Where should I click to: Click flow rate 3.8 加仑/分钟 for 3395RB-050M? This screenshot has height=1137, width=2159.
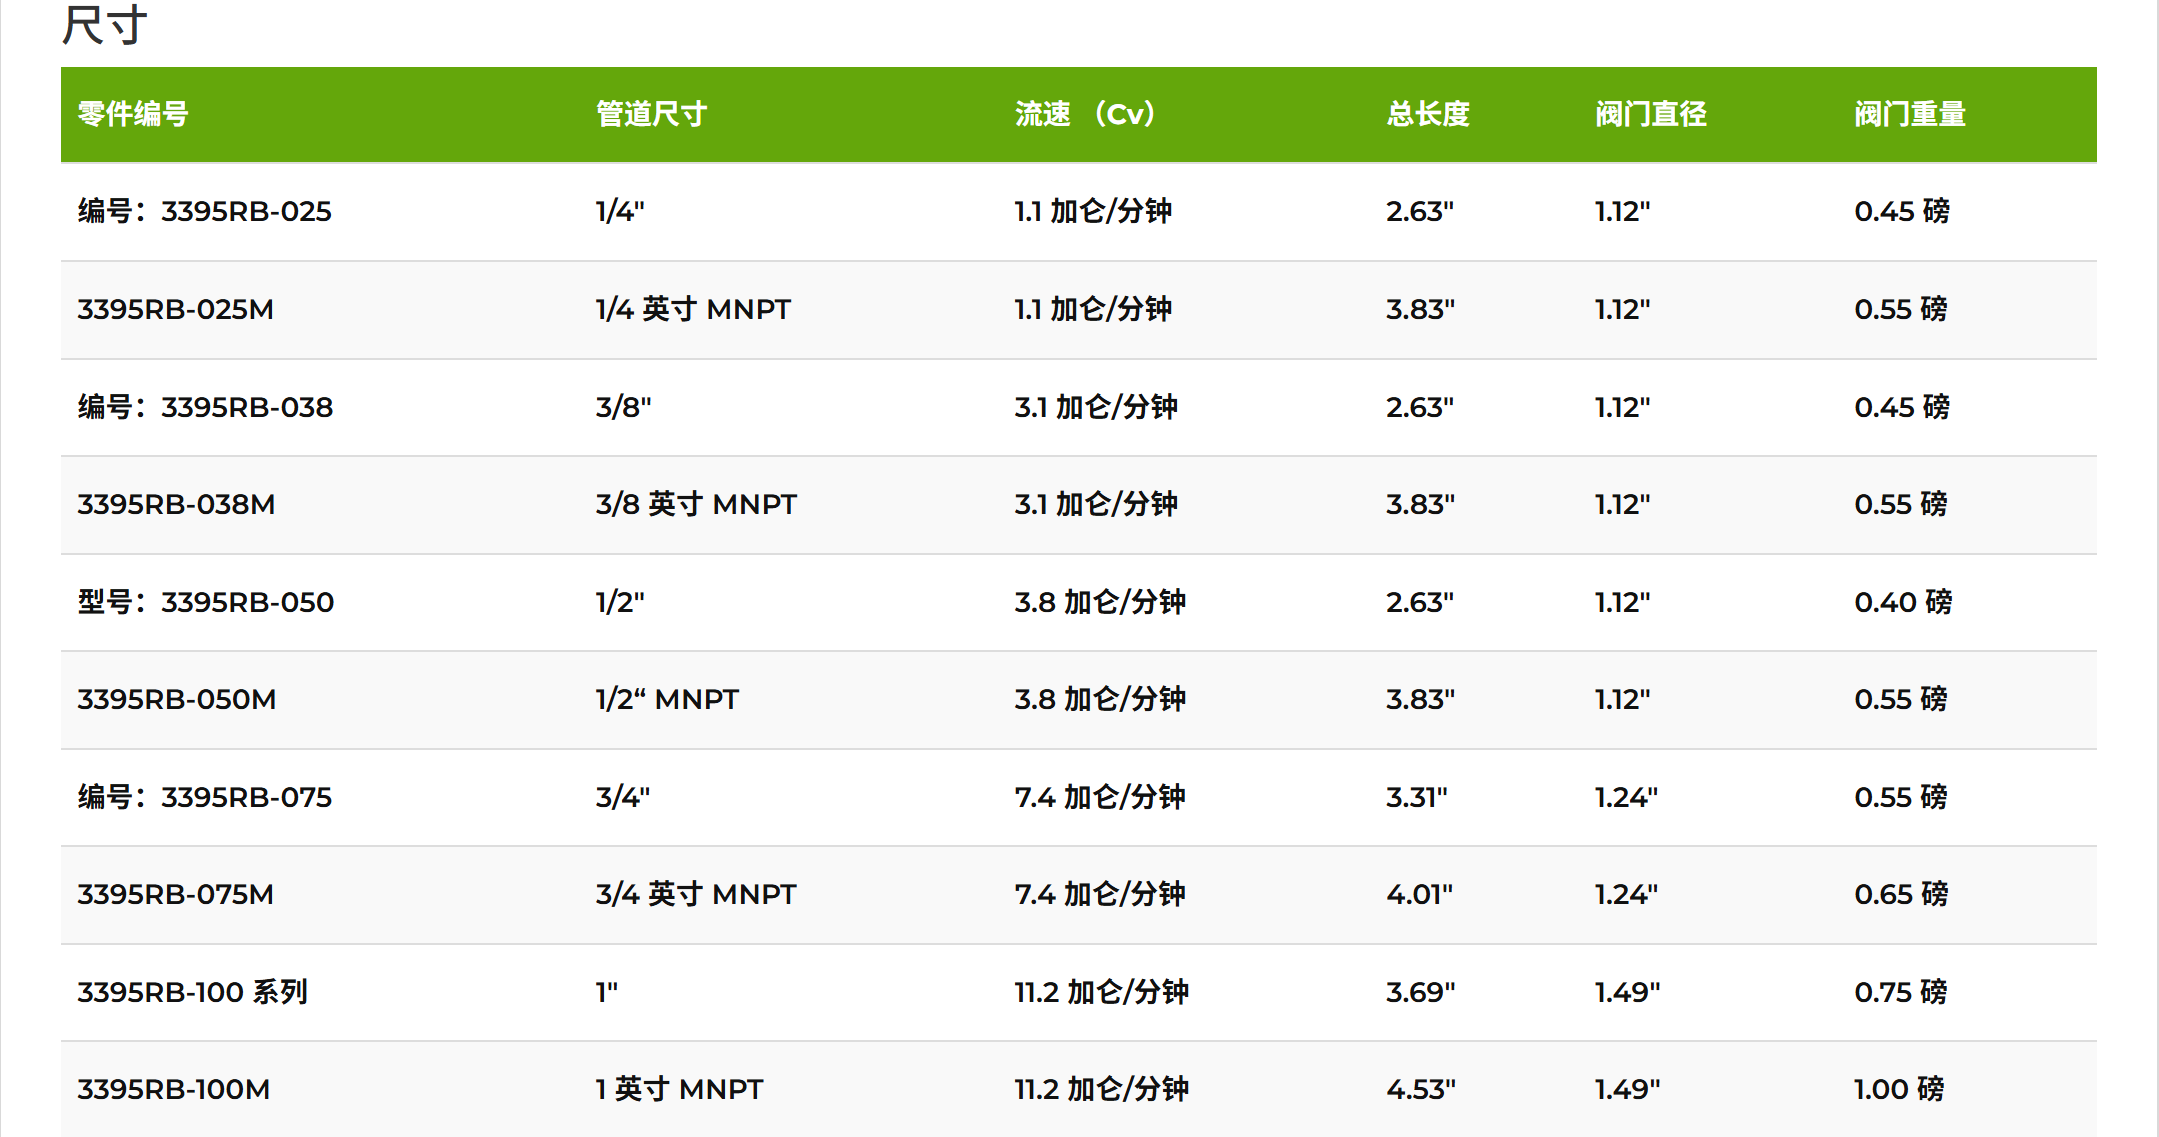[x=1099, y=699]
